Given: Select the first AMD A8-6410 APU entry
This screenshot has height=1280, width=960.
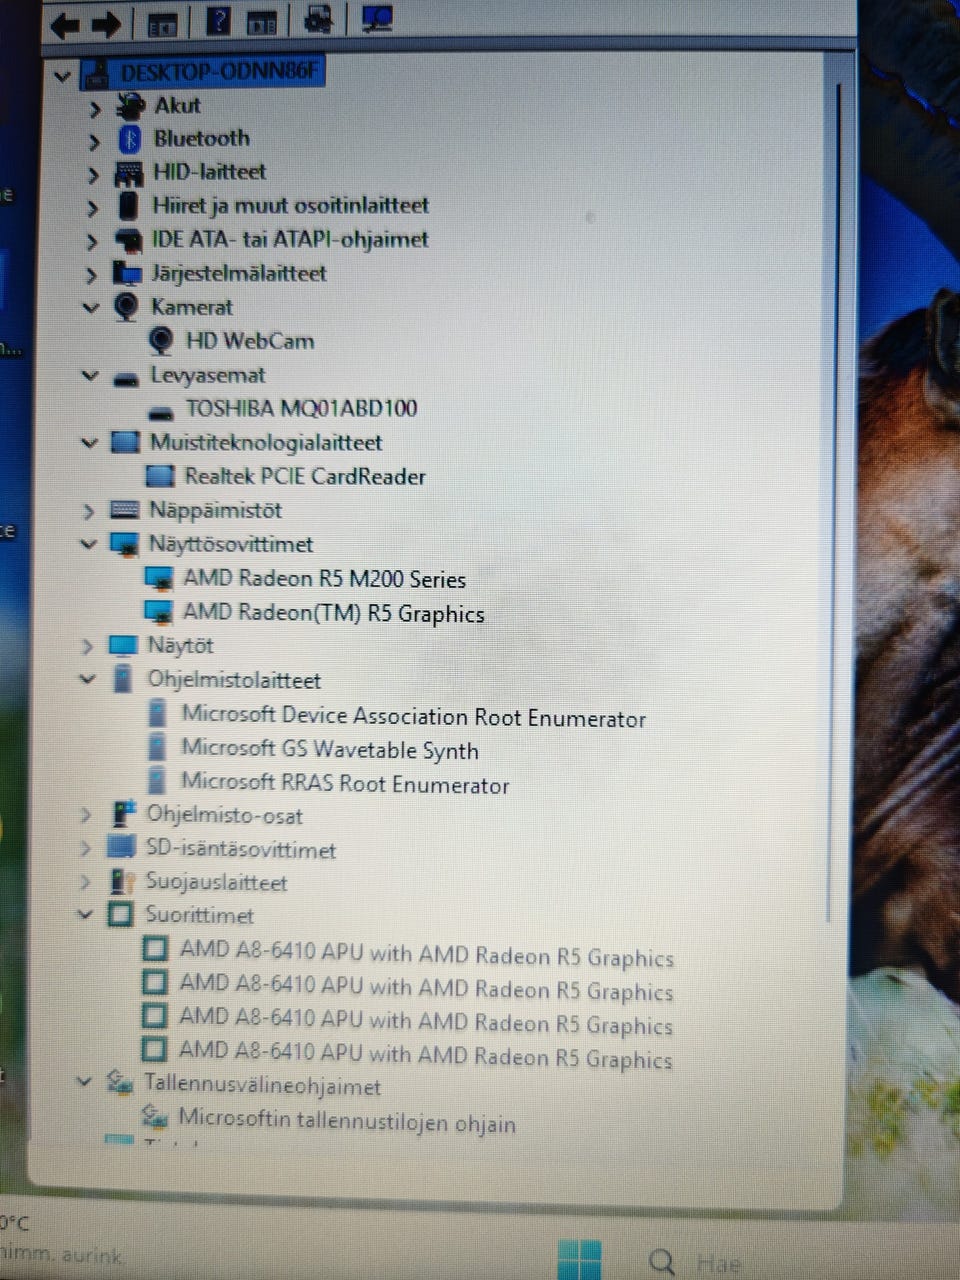Looking at the screenshot, I should [x=426, y=954].
